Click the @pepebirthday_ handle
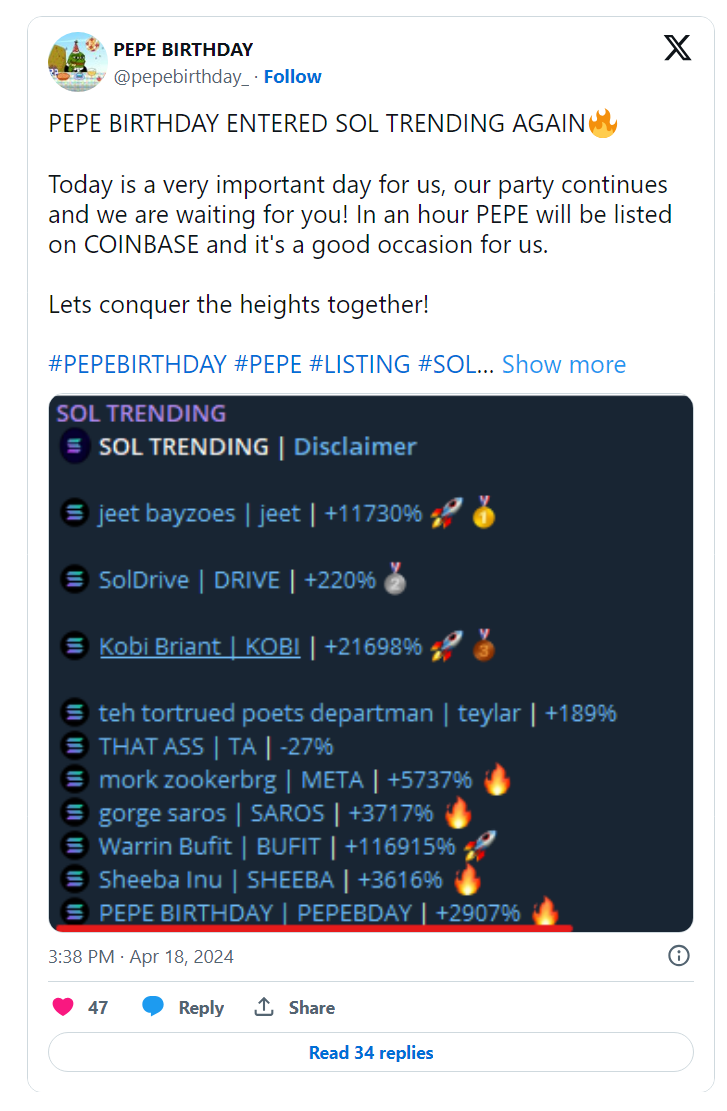Screen dimensions: 727x1111 (181, 77)
